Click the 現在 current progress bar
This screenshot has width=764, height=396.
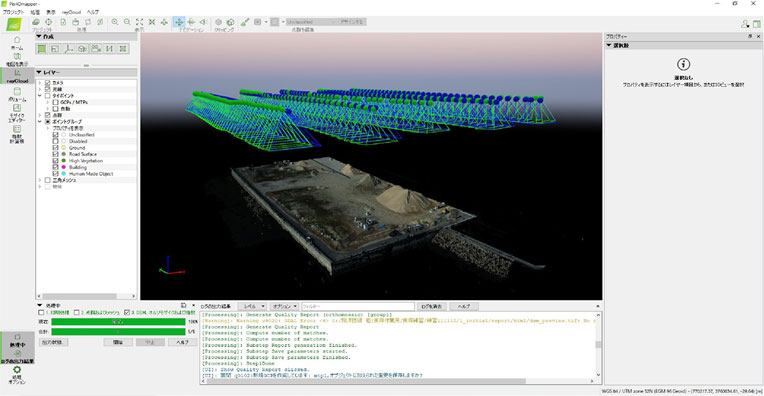click(x=118, y=322)
